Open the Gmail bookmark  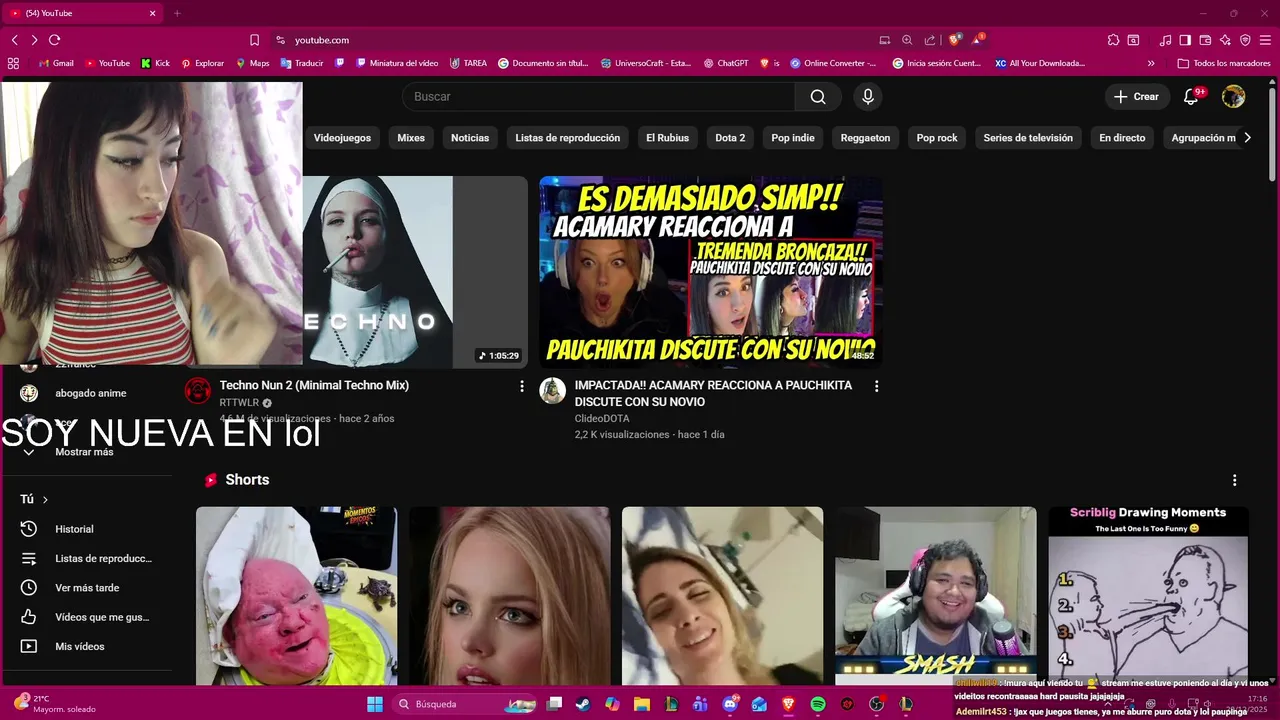pyautogui.click(x=56, y=63)
